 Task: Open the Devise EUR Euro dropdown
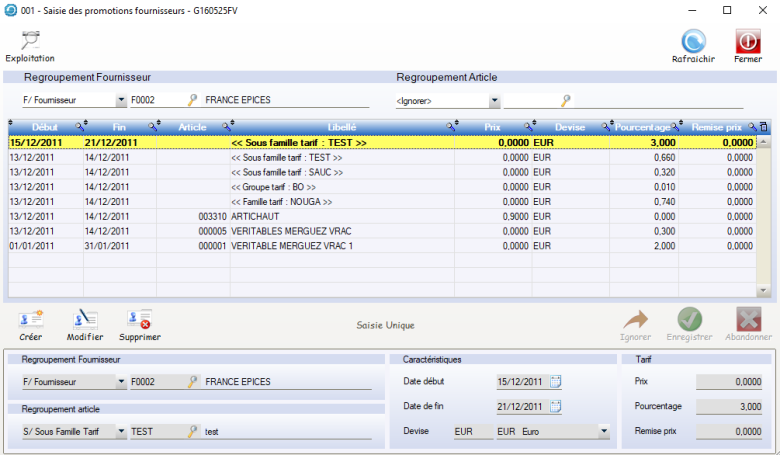[603, 431]
